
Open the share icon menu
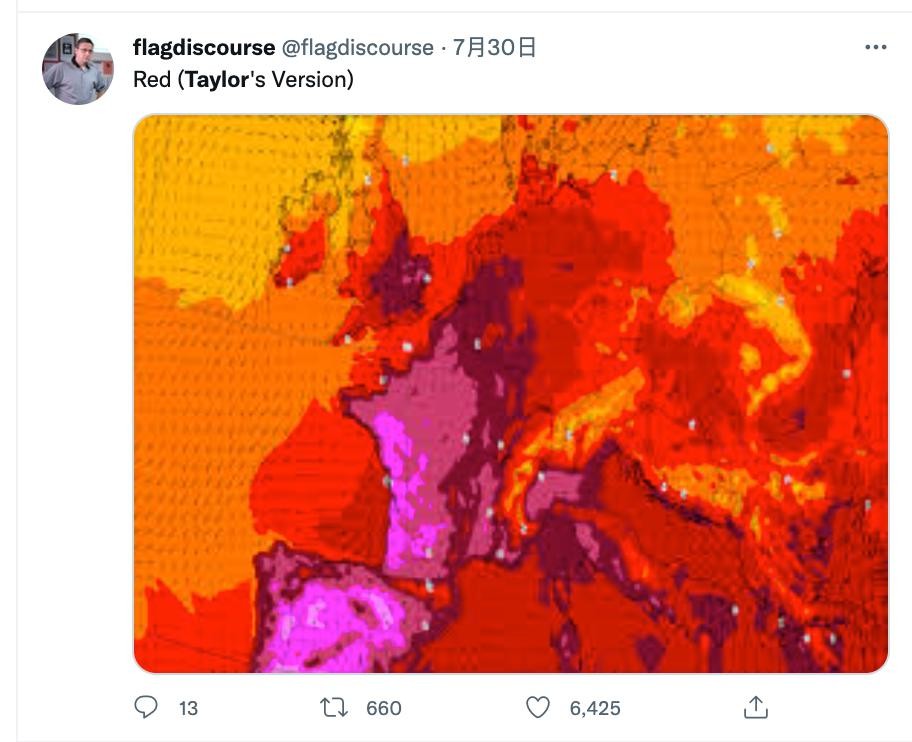click(756, 708)
